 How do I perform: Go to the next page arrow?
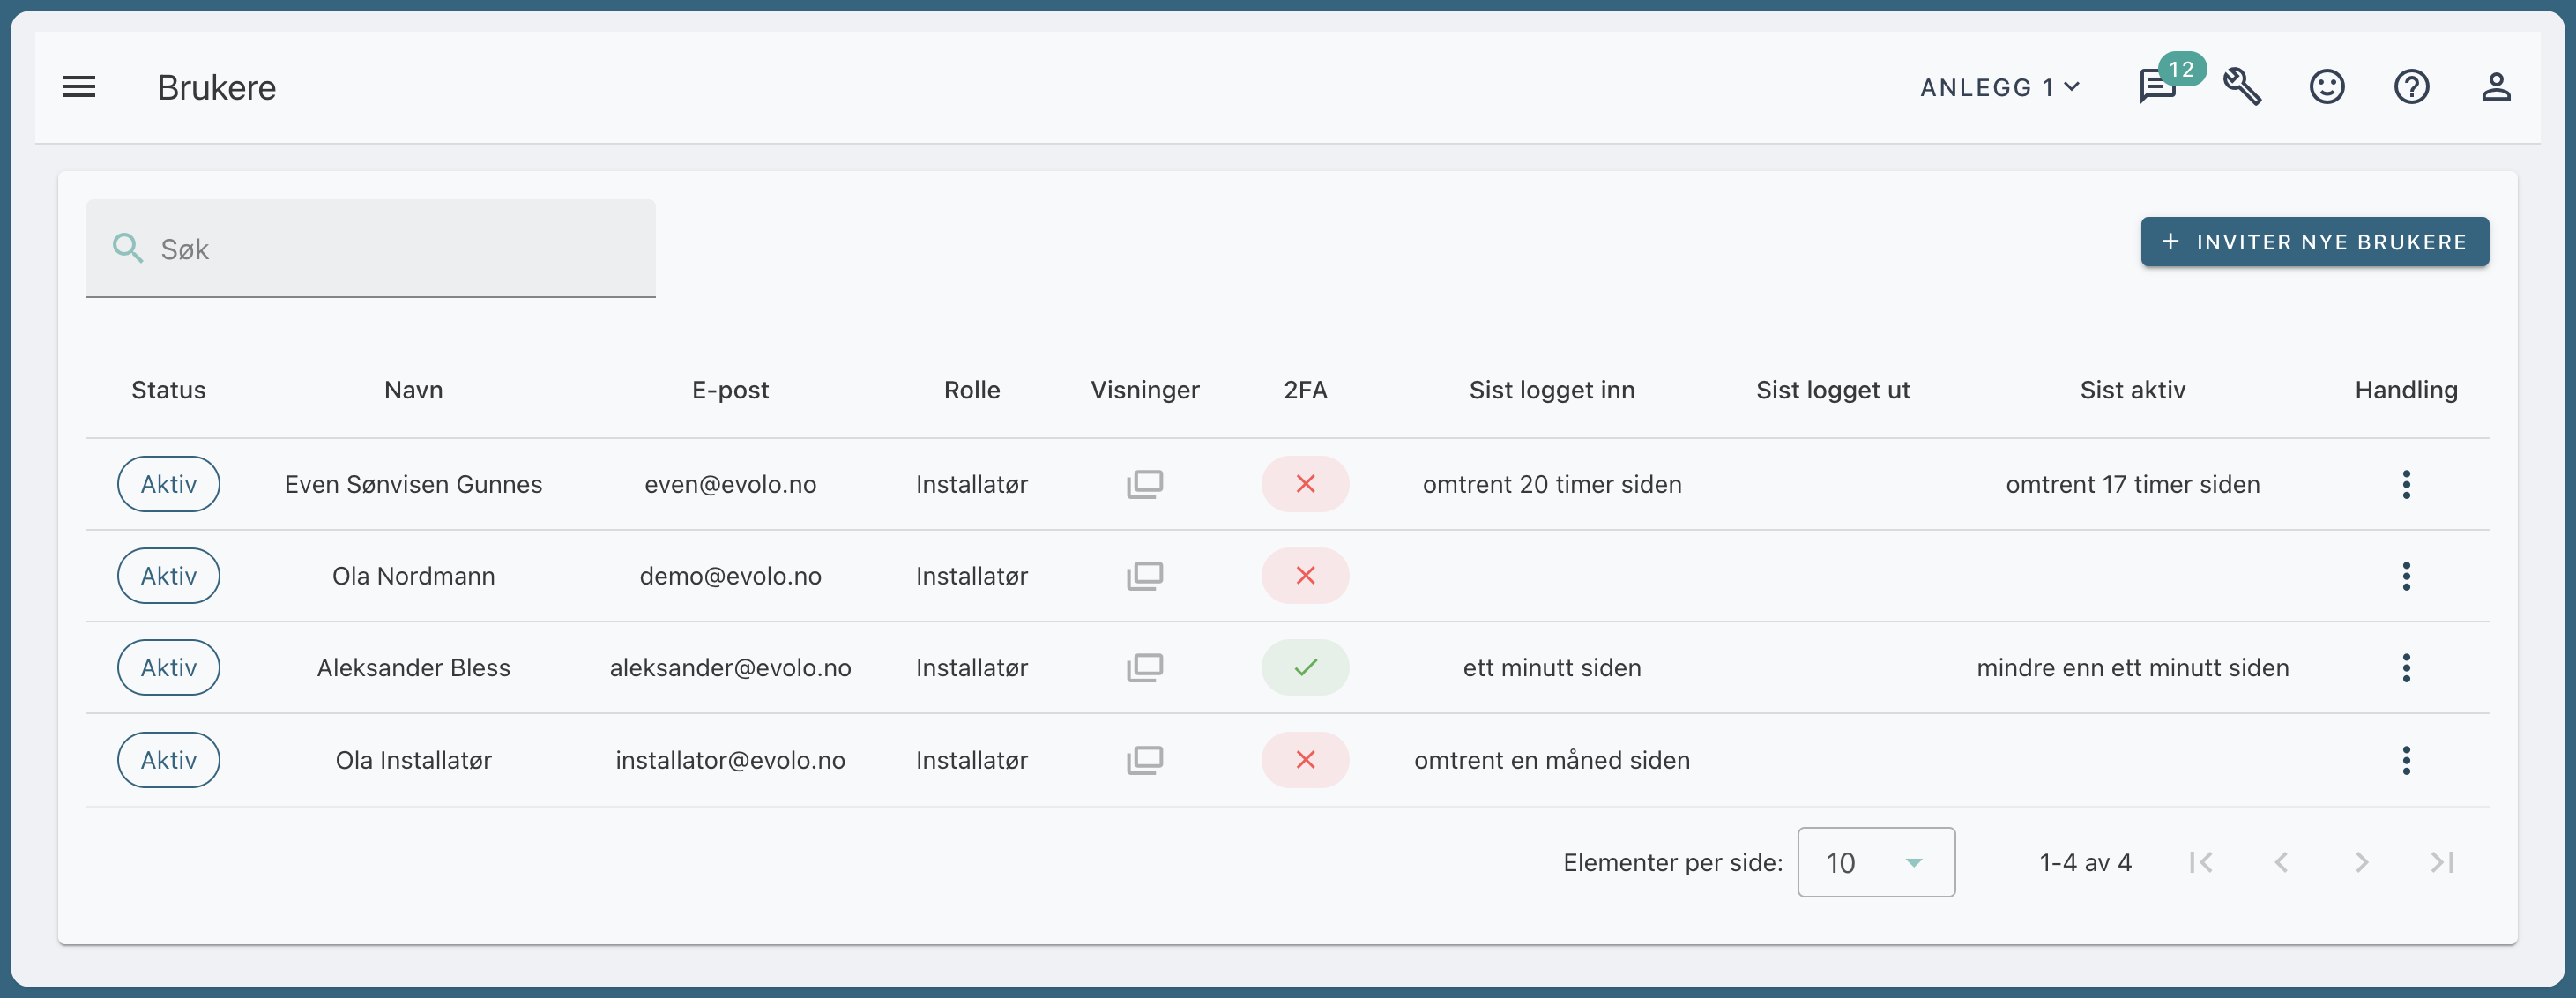[2361, 862]
